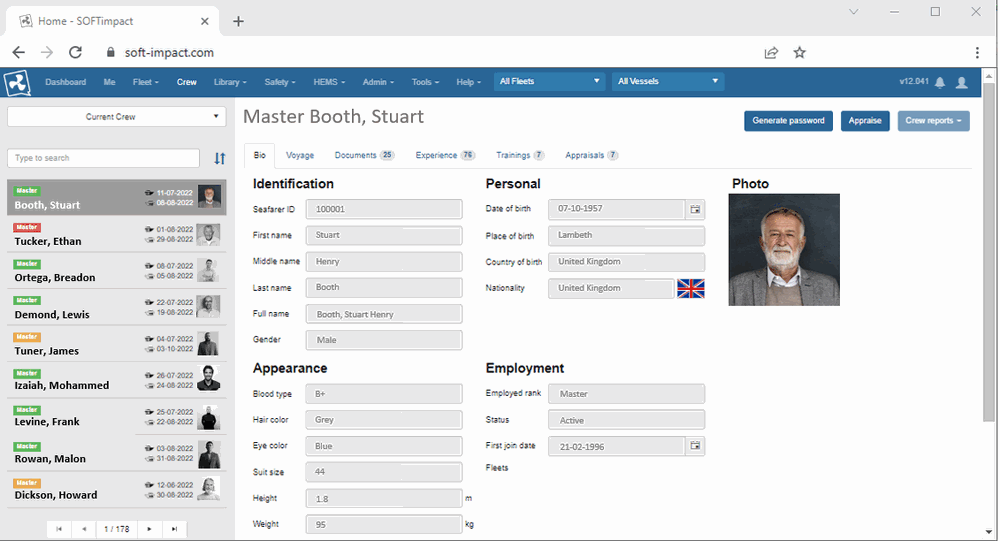
Task: Open date of birth calendar picker
Action: point(695,209)
